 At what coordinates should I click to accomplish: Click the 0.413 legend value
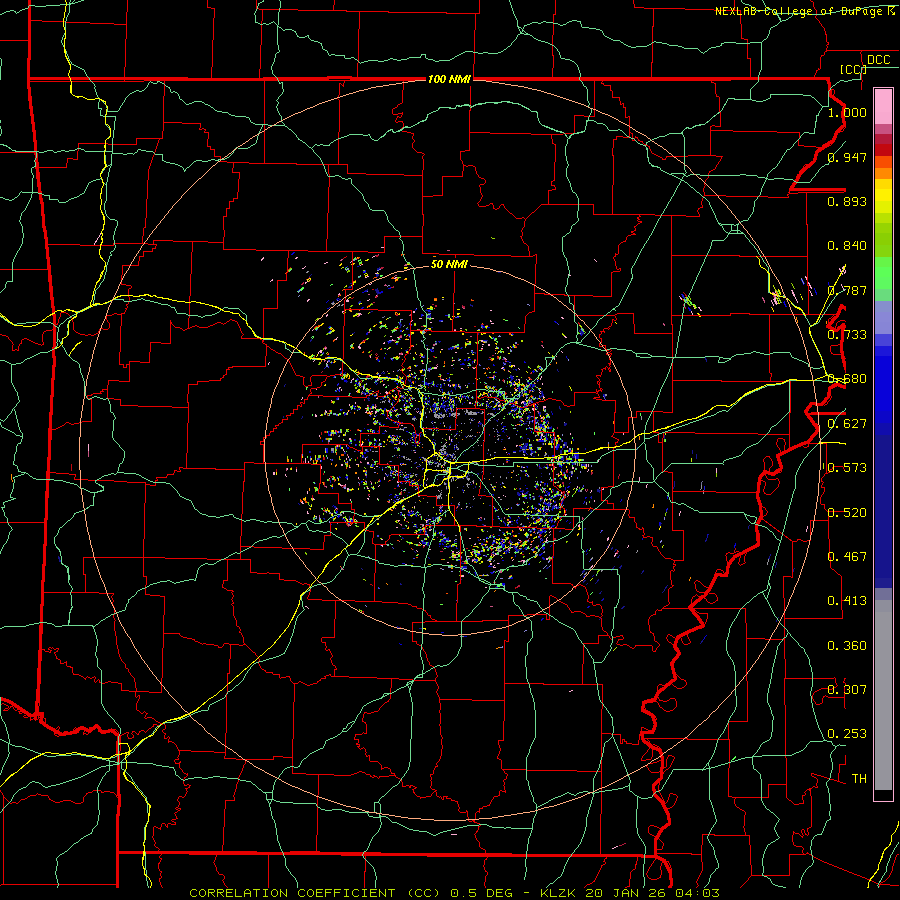click(x=847, y=601)
